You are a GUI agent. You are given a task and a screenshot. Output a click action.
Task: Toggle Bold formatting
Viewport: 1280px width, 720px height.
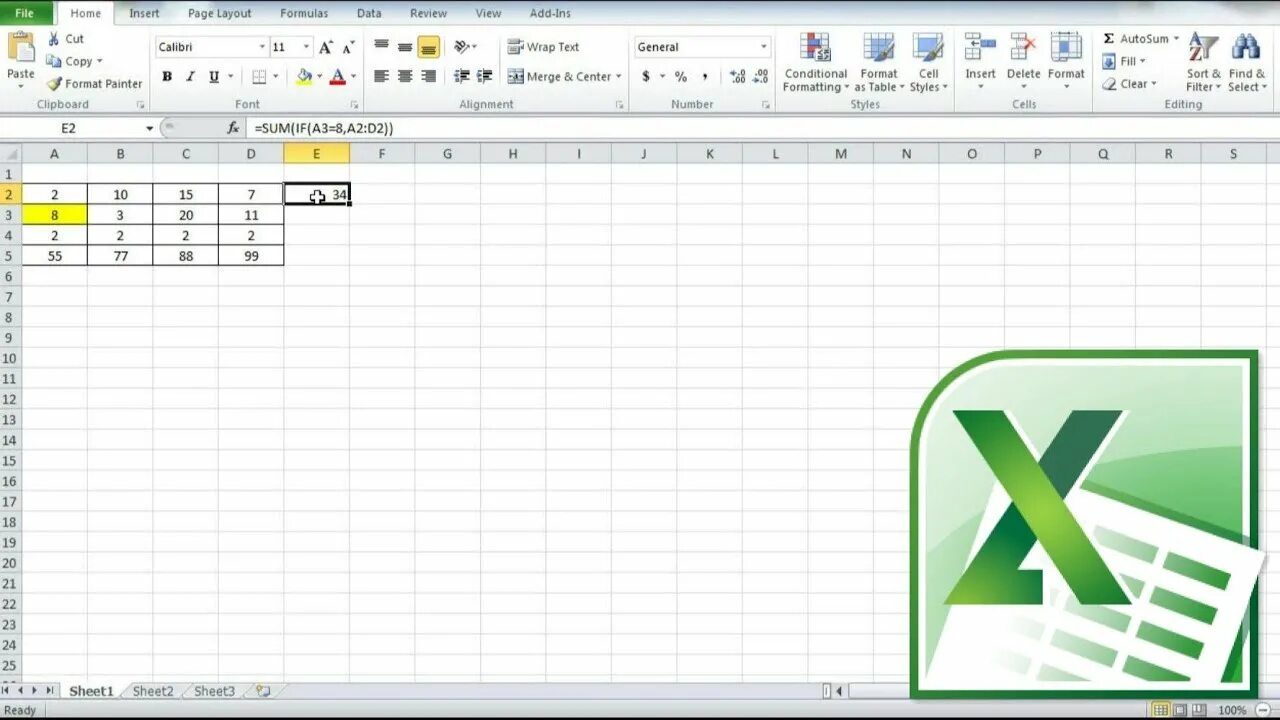pos(167,76)
